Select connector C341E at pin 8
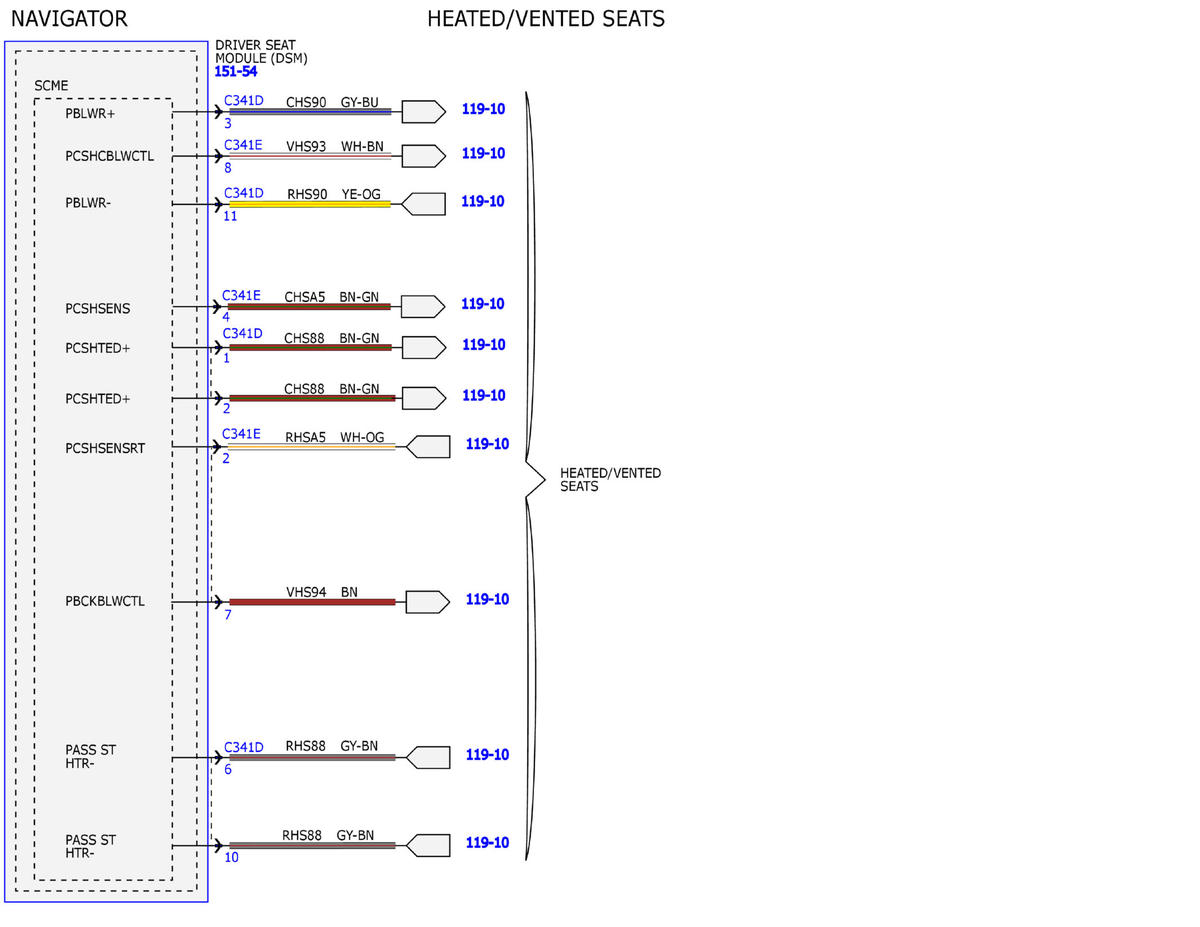This screenshot has height=927, width=1200. pos(243,145)
